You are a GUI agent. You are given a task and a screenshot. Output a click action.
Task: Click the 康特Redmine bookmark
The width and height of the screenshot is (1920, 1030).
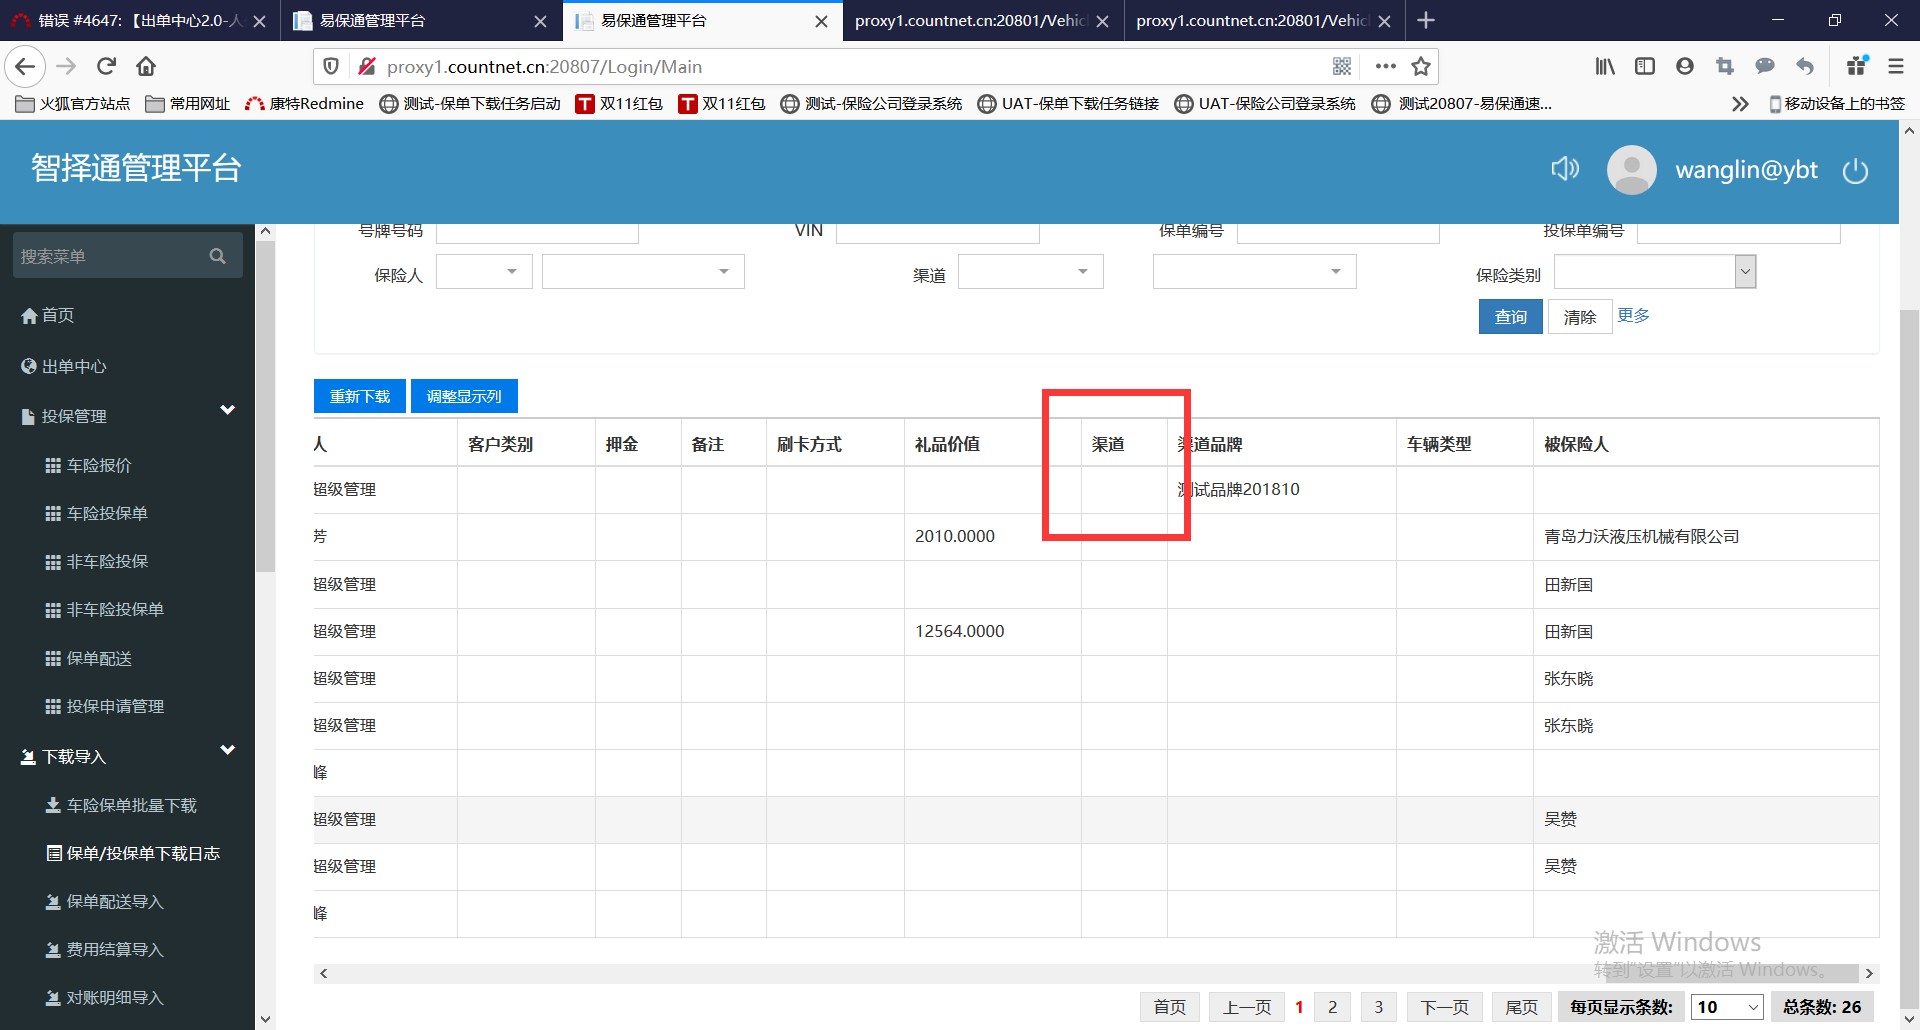[x=305, y=103]
